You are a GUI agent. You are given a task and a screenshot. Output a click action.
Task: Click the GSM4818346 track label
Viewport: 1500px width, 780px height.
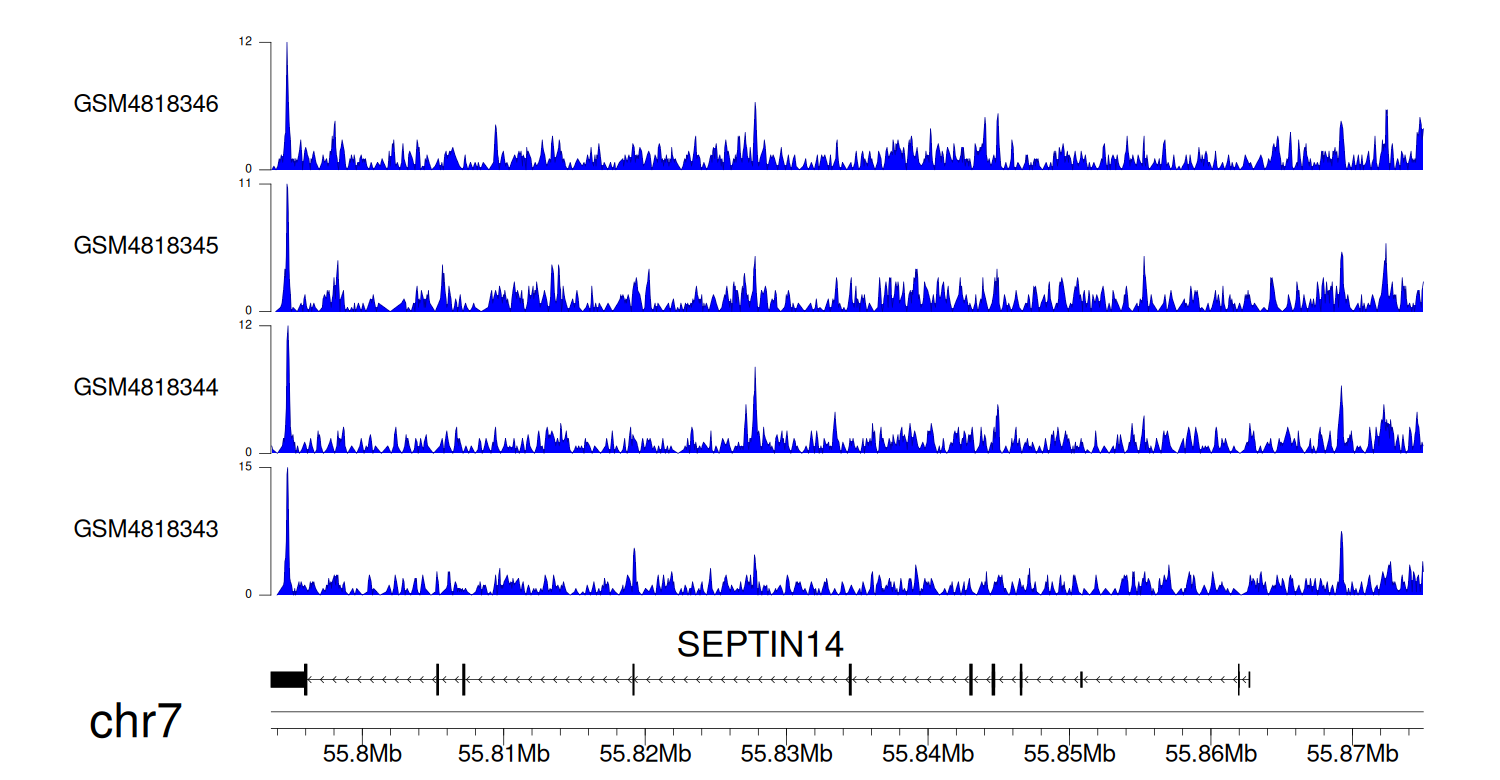[146, 104]
